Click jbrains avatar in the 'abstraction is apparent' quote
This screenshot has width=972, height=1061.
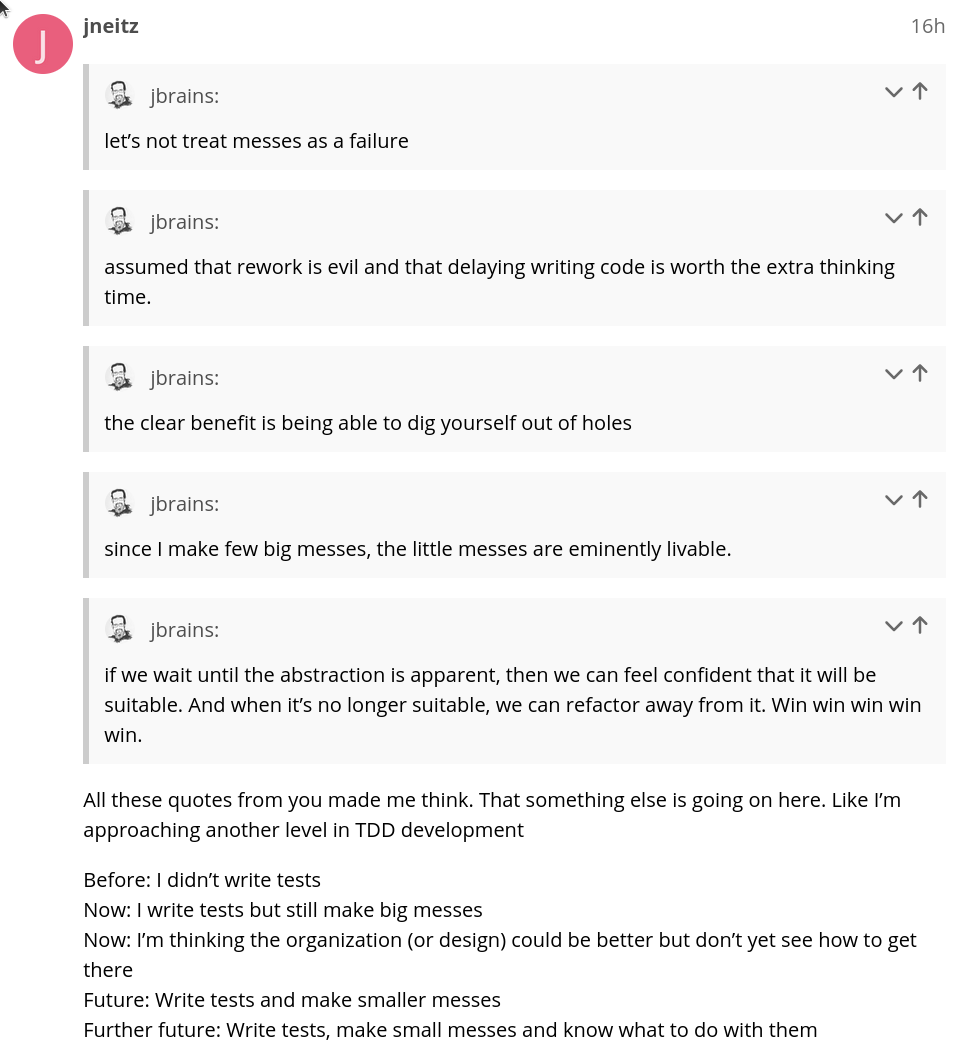tap(120, 629)
